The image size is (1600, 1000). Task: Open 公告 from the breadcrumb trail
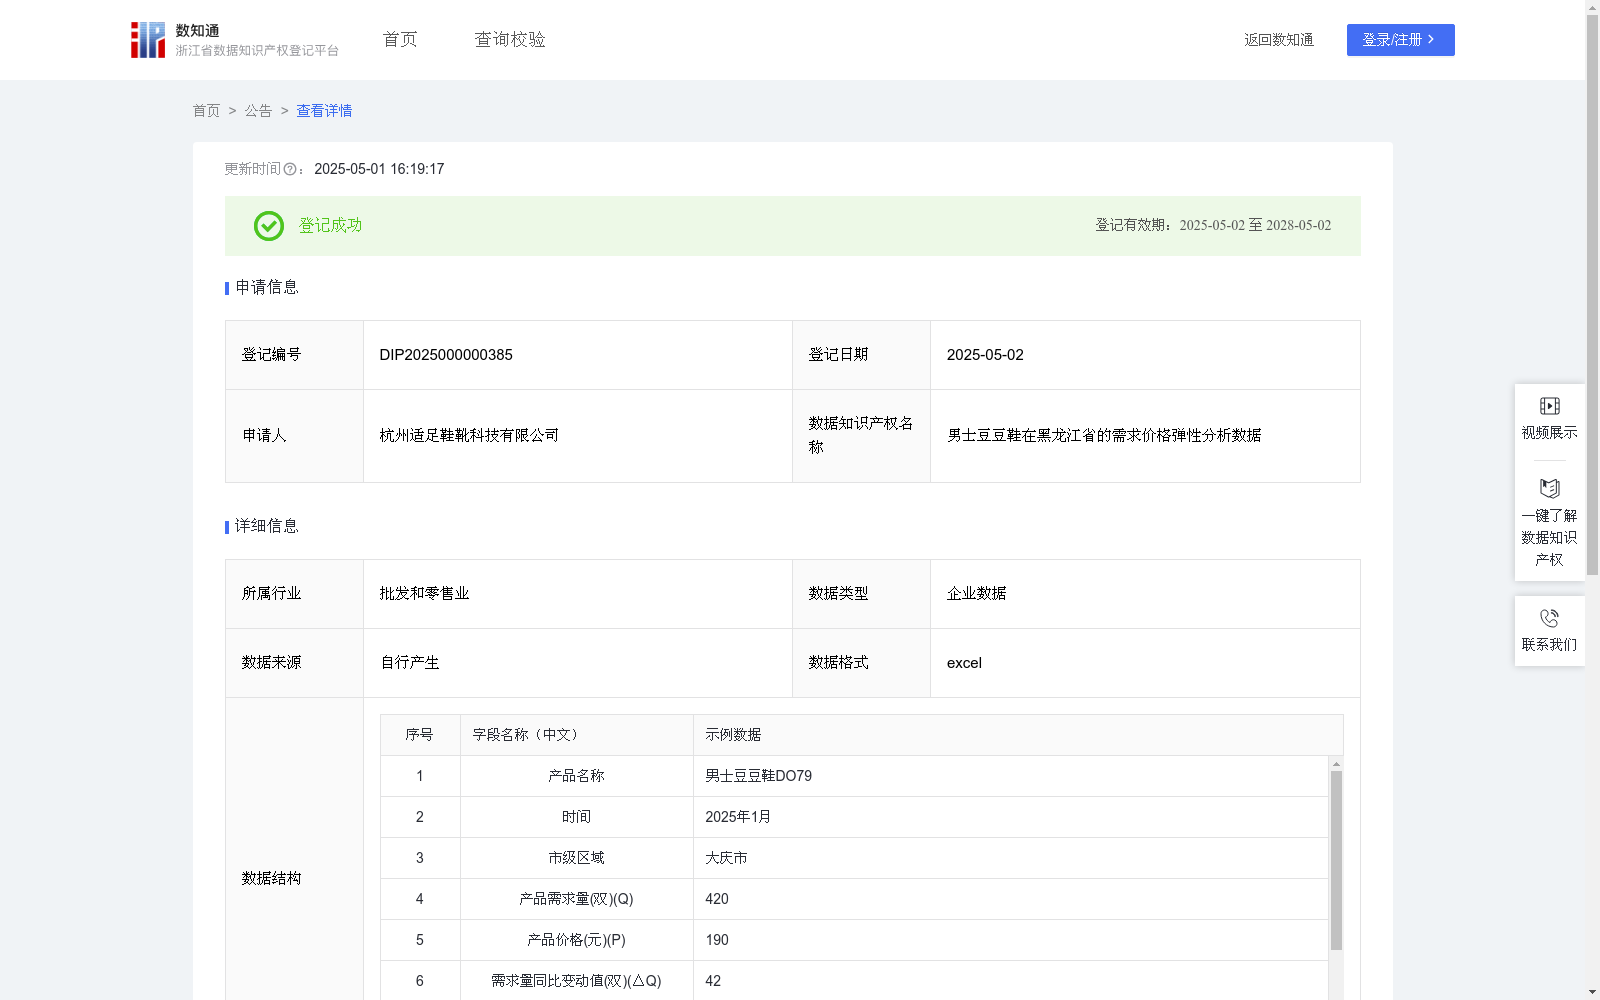pos(258,110)
